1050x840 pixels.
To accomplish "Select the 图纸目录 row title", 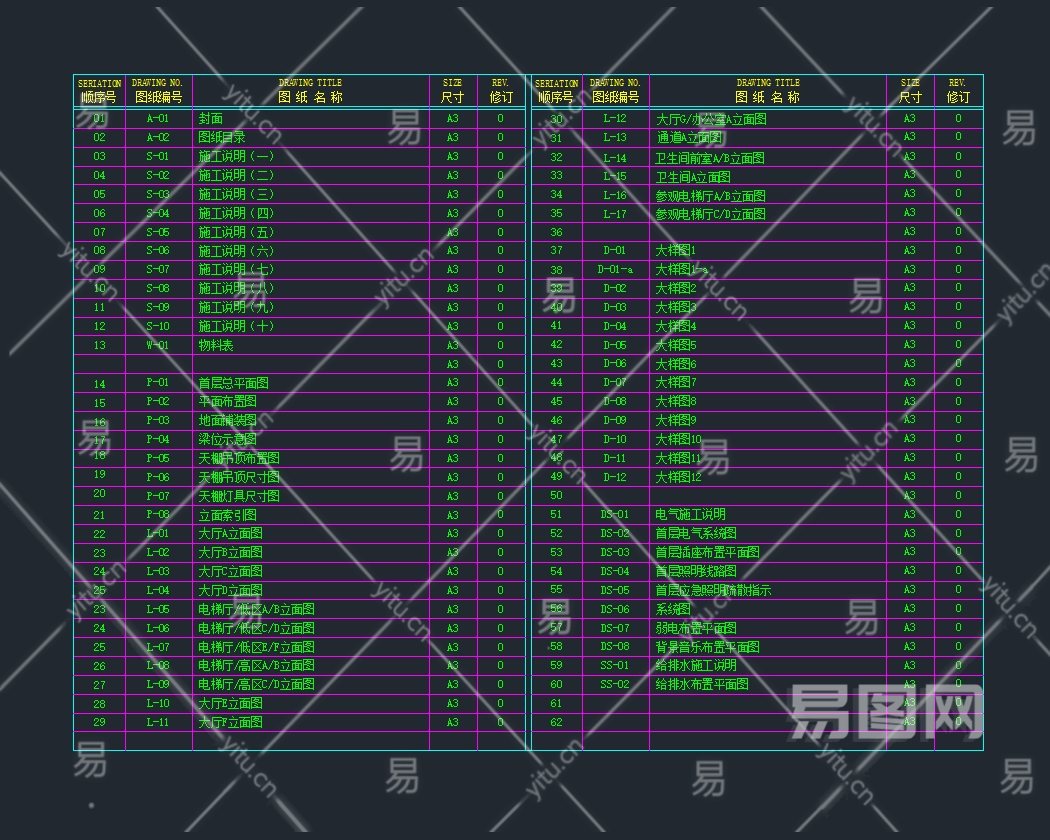I will (222, 137).
